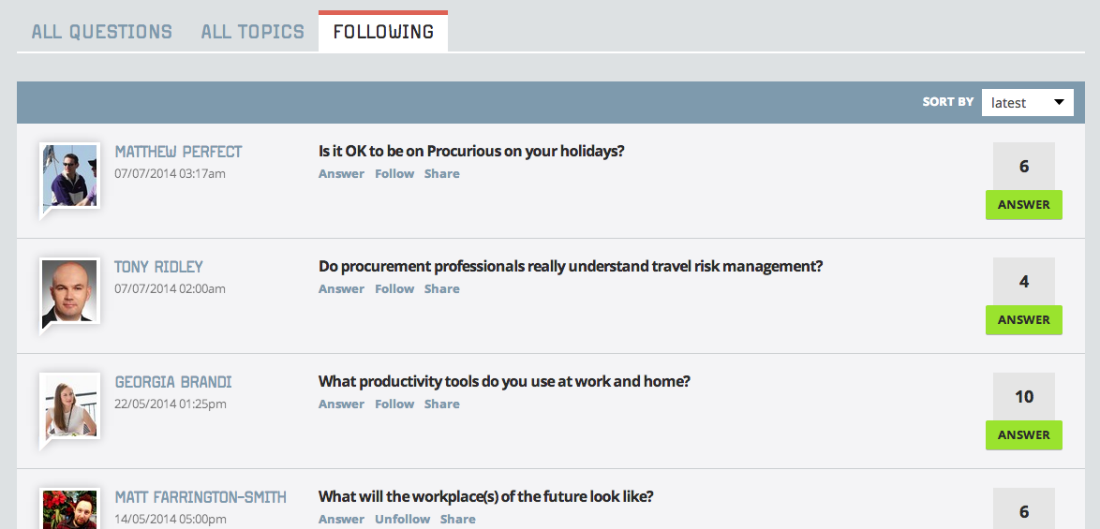Share the productivity tools question

tap(442, 404)
